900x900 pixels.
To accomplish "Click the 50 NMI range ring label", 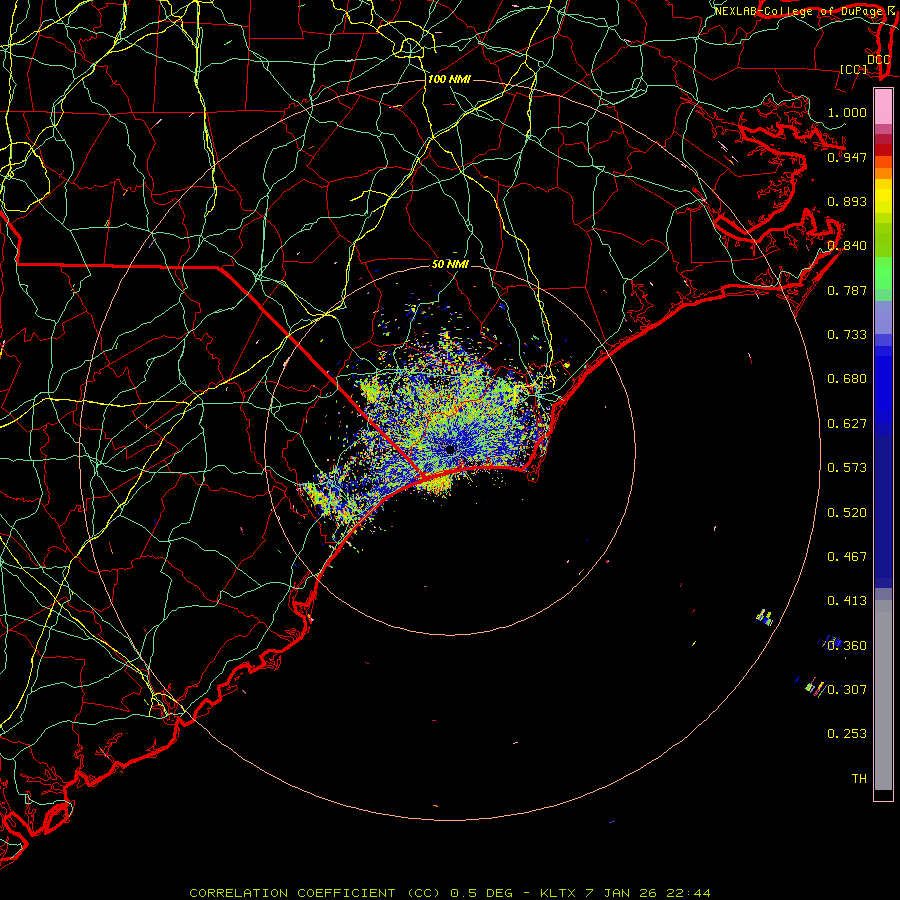I will tap(451, 264).
